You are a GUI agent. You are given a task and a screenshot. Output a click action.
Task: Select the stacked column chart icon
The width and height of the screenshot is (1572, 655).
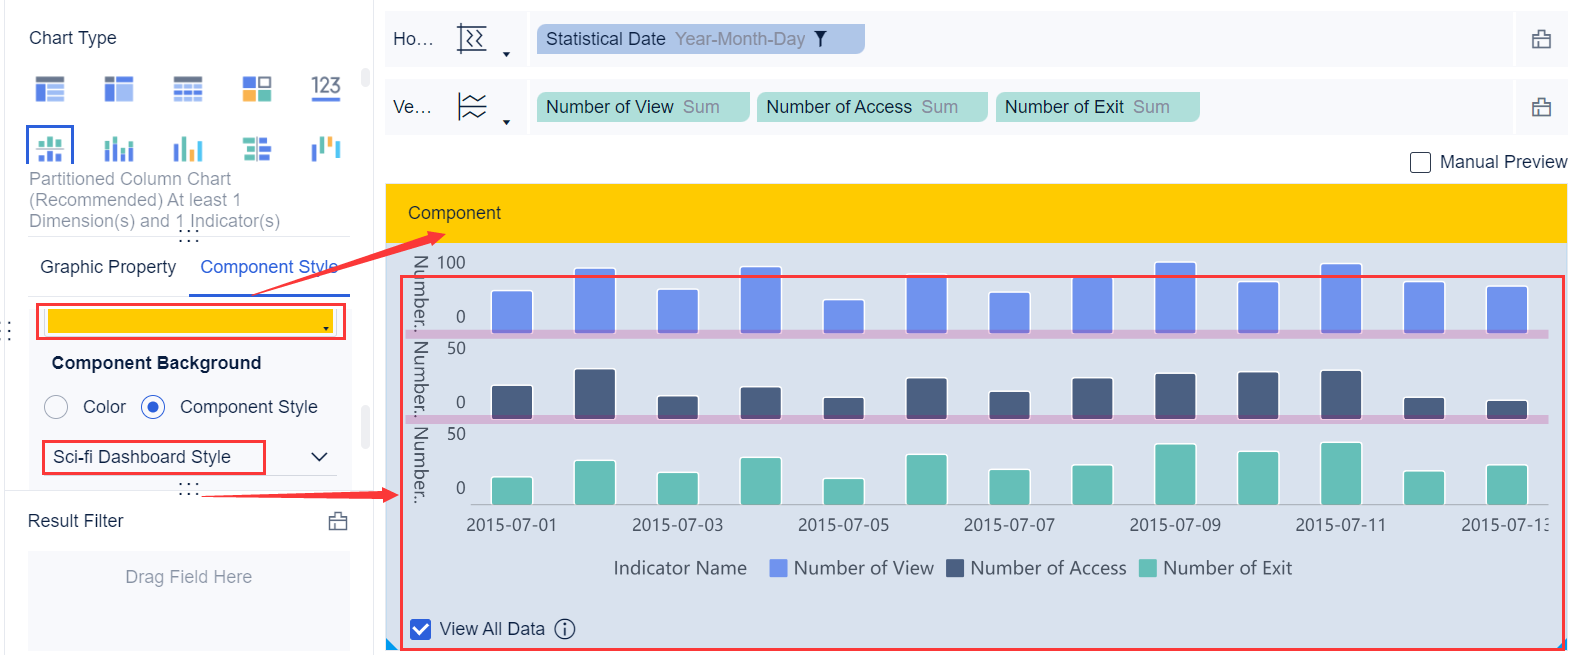pyautogui.click(x=119, y=148)
